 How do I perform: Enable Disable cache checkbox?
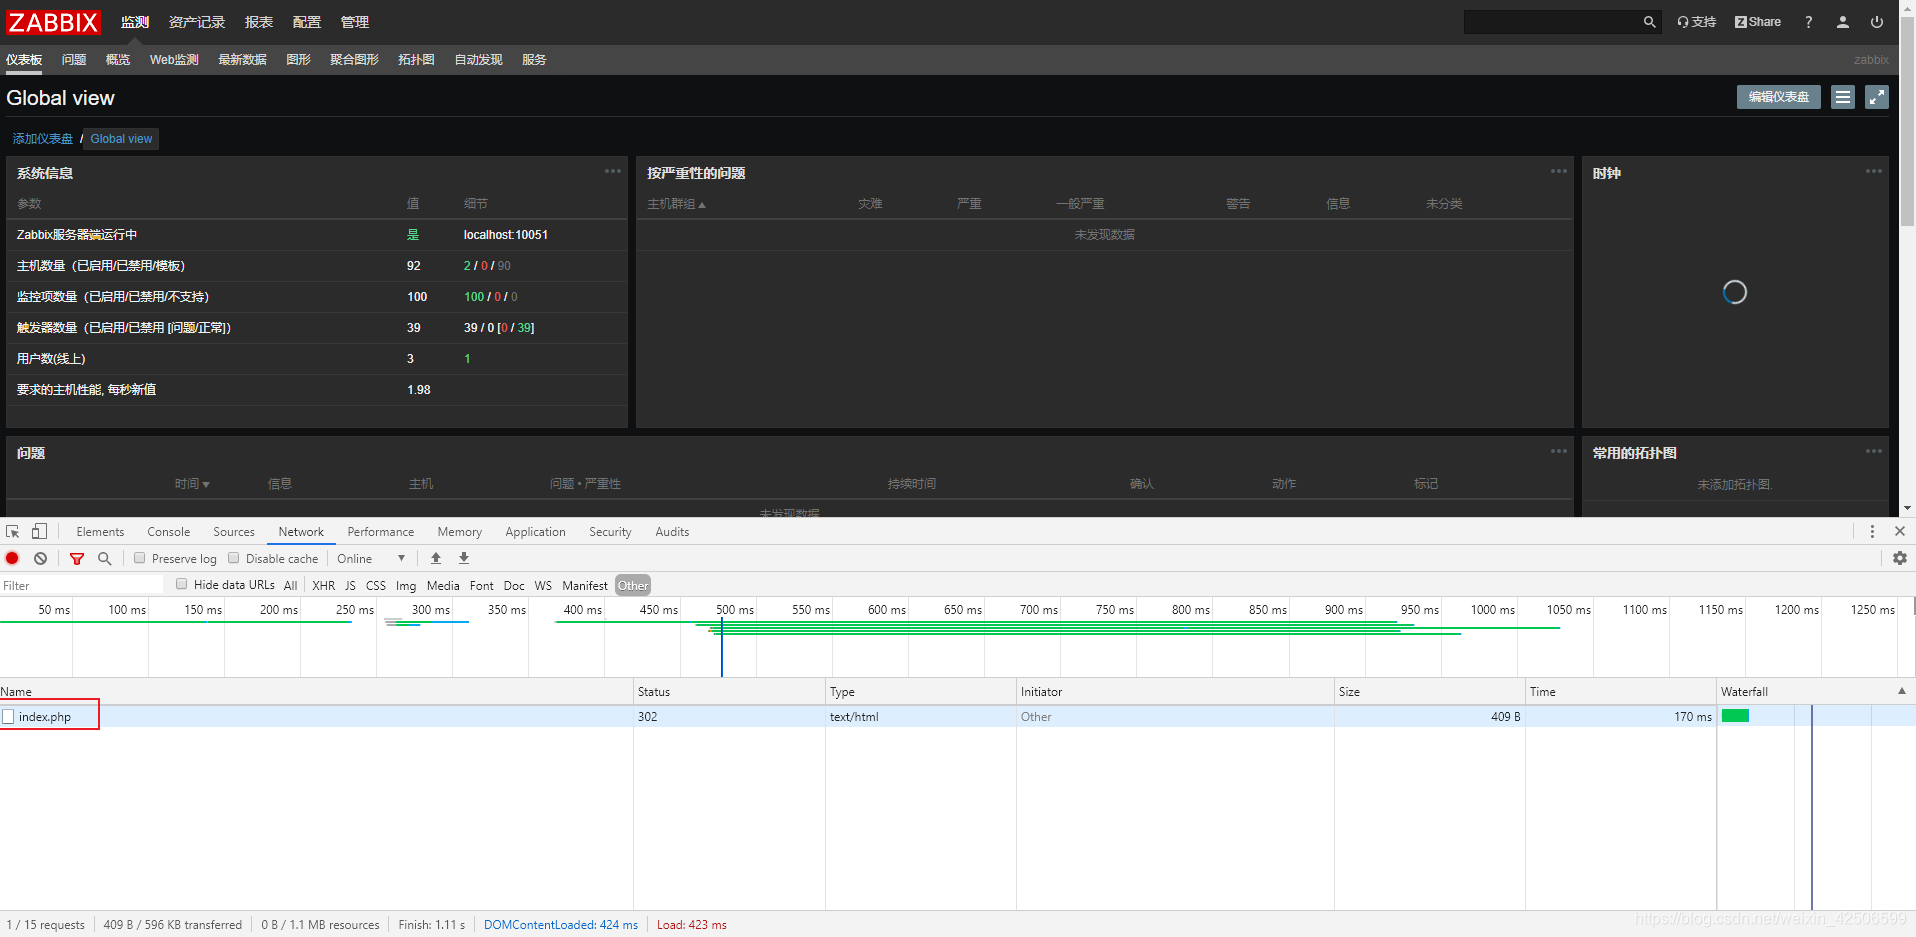(x=234, y=558)
